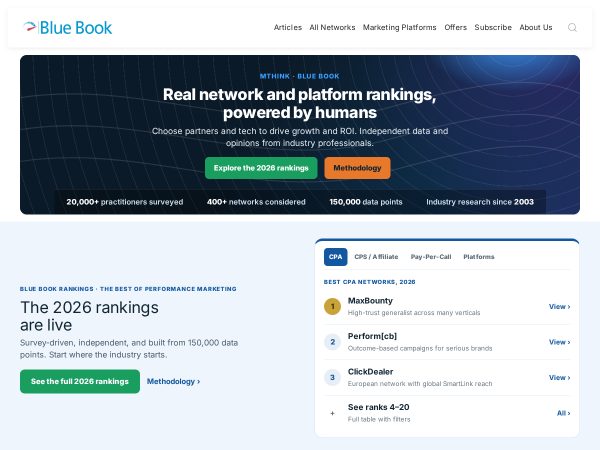Screen dimensions: 600x450
Task: Switch to the Platforms tab
Action: pyautogui.click(x=479, y=257)
